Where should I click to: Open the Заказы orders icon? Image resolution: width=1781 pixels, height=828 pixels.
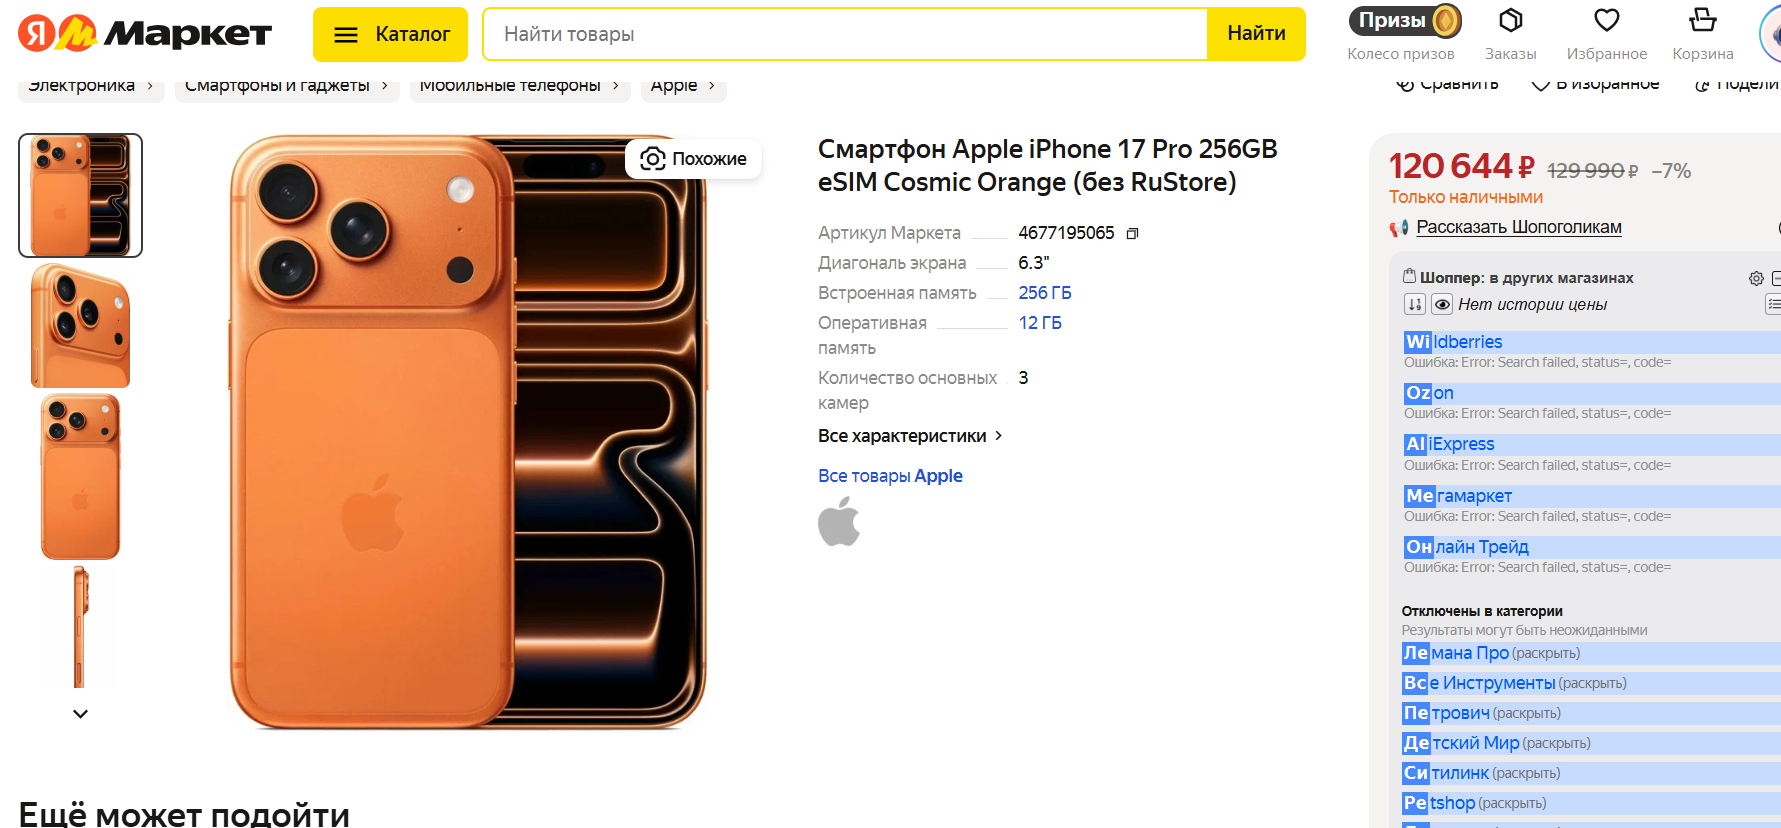coord(1510,21)
